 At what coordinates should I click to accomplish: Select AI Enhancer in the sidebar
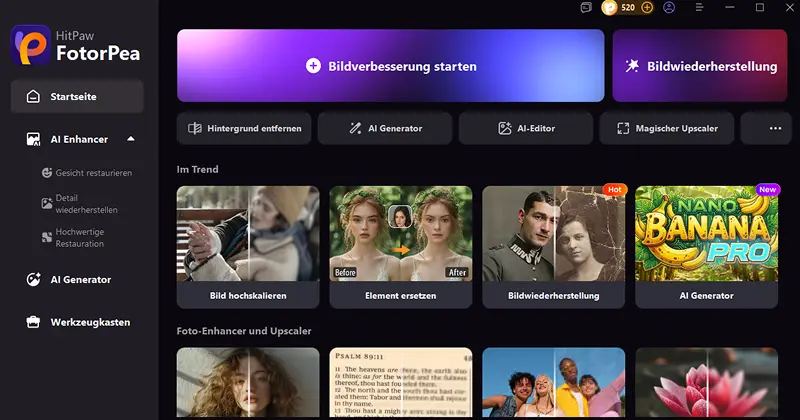click(x=79, y=139)
